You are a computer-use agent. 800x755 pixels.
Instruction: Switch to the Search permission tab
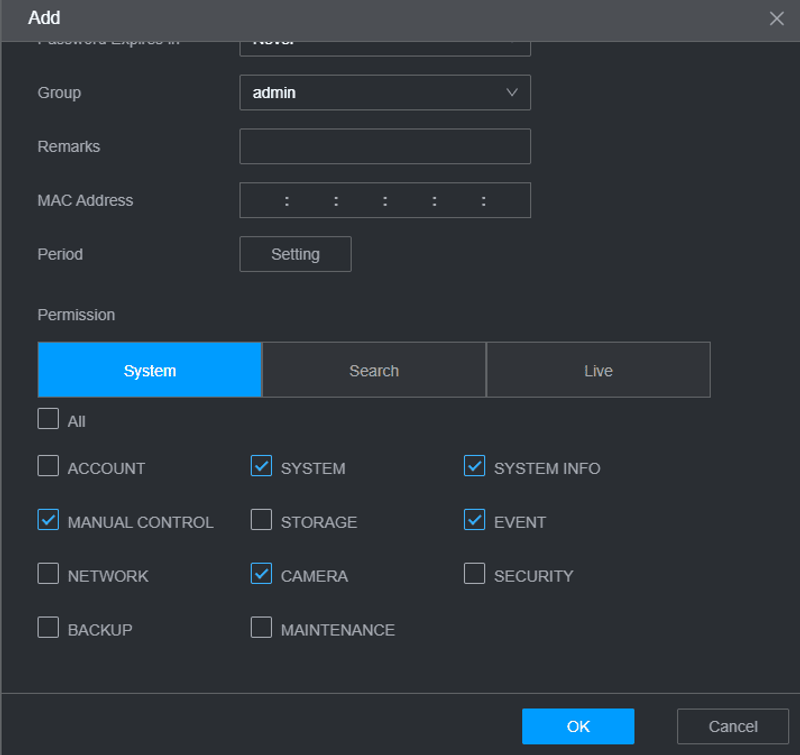point(373,370)
